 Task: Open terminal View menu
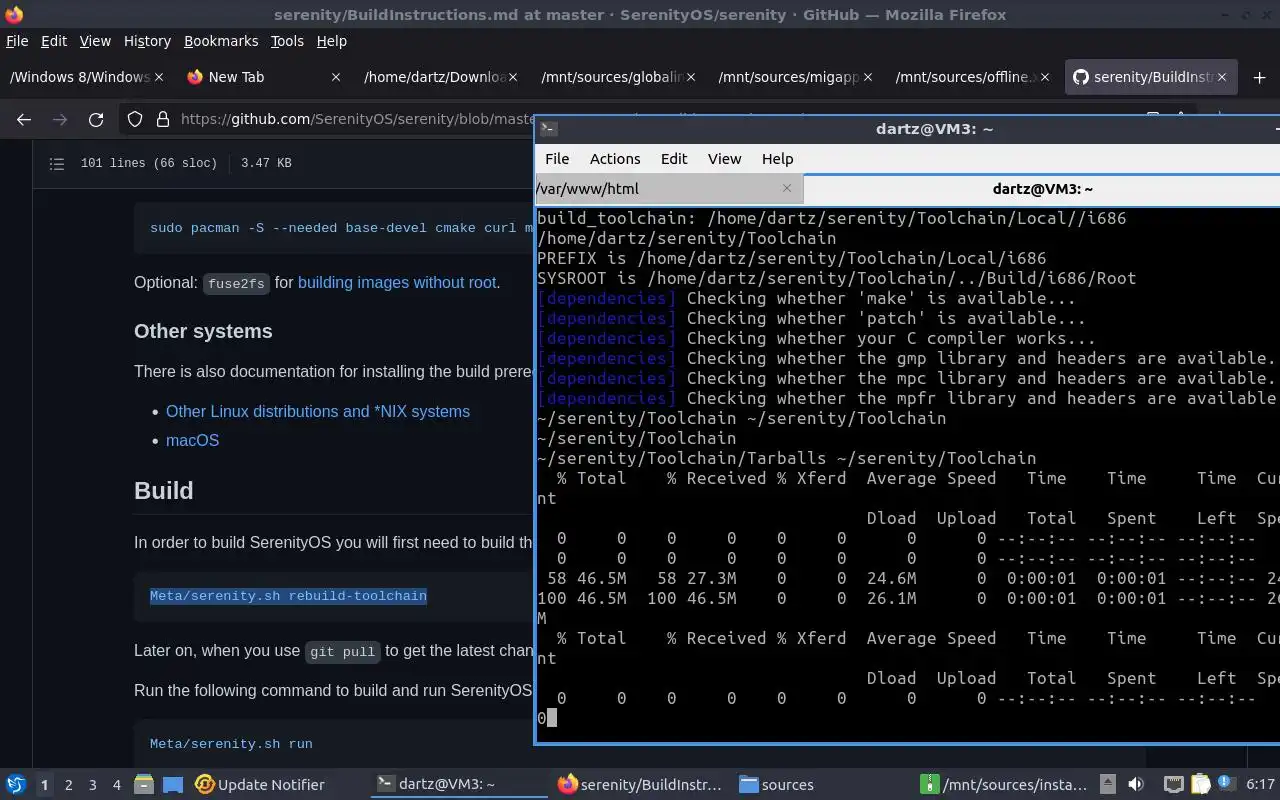click(725, 159)
